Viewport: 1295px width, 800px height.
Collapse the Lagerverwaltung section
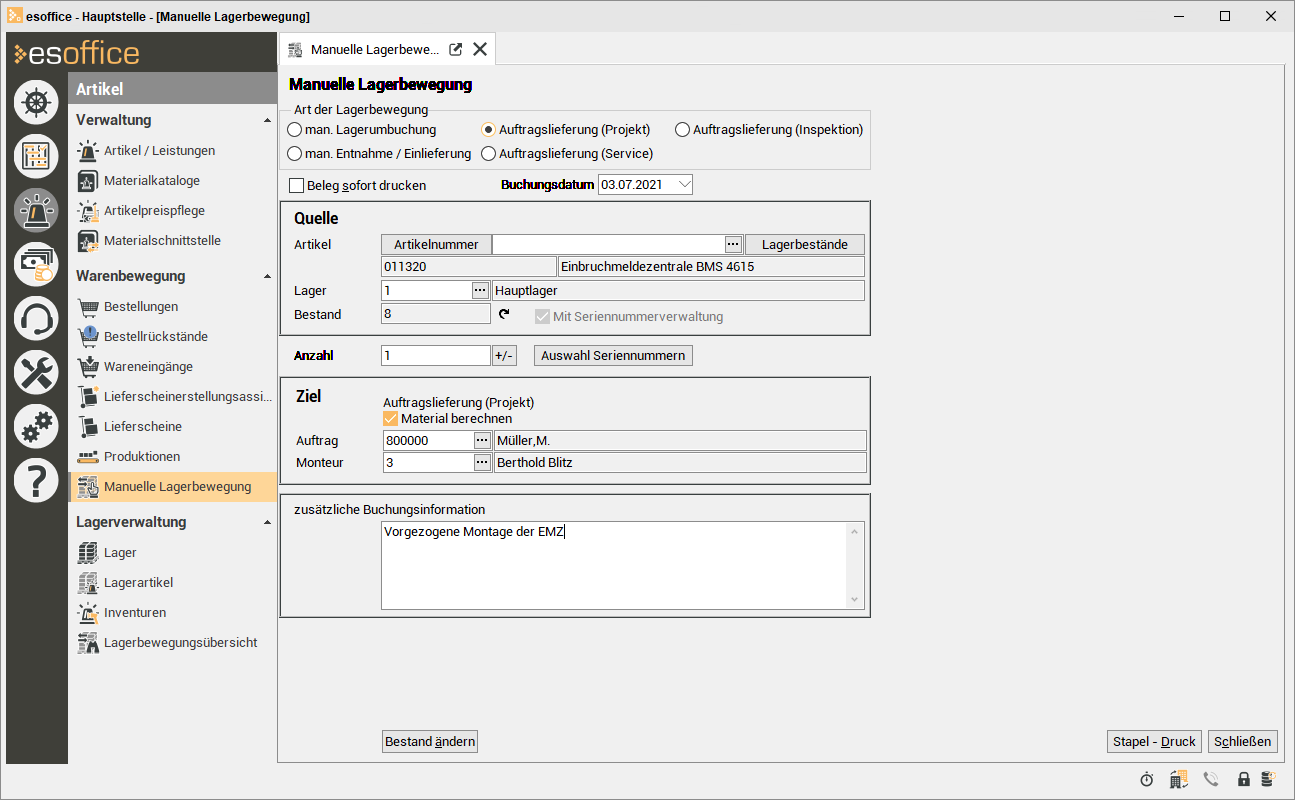coord(267,523)
